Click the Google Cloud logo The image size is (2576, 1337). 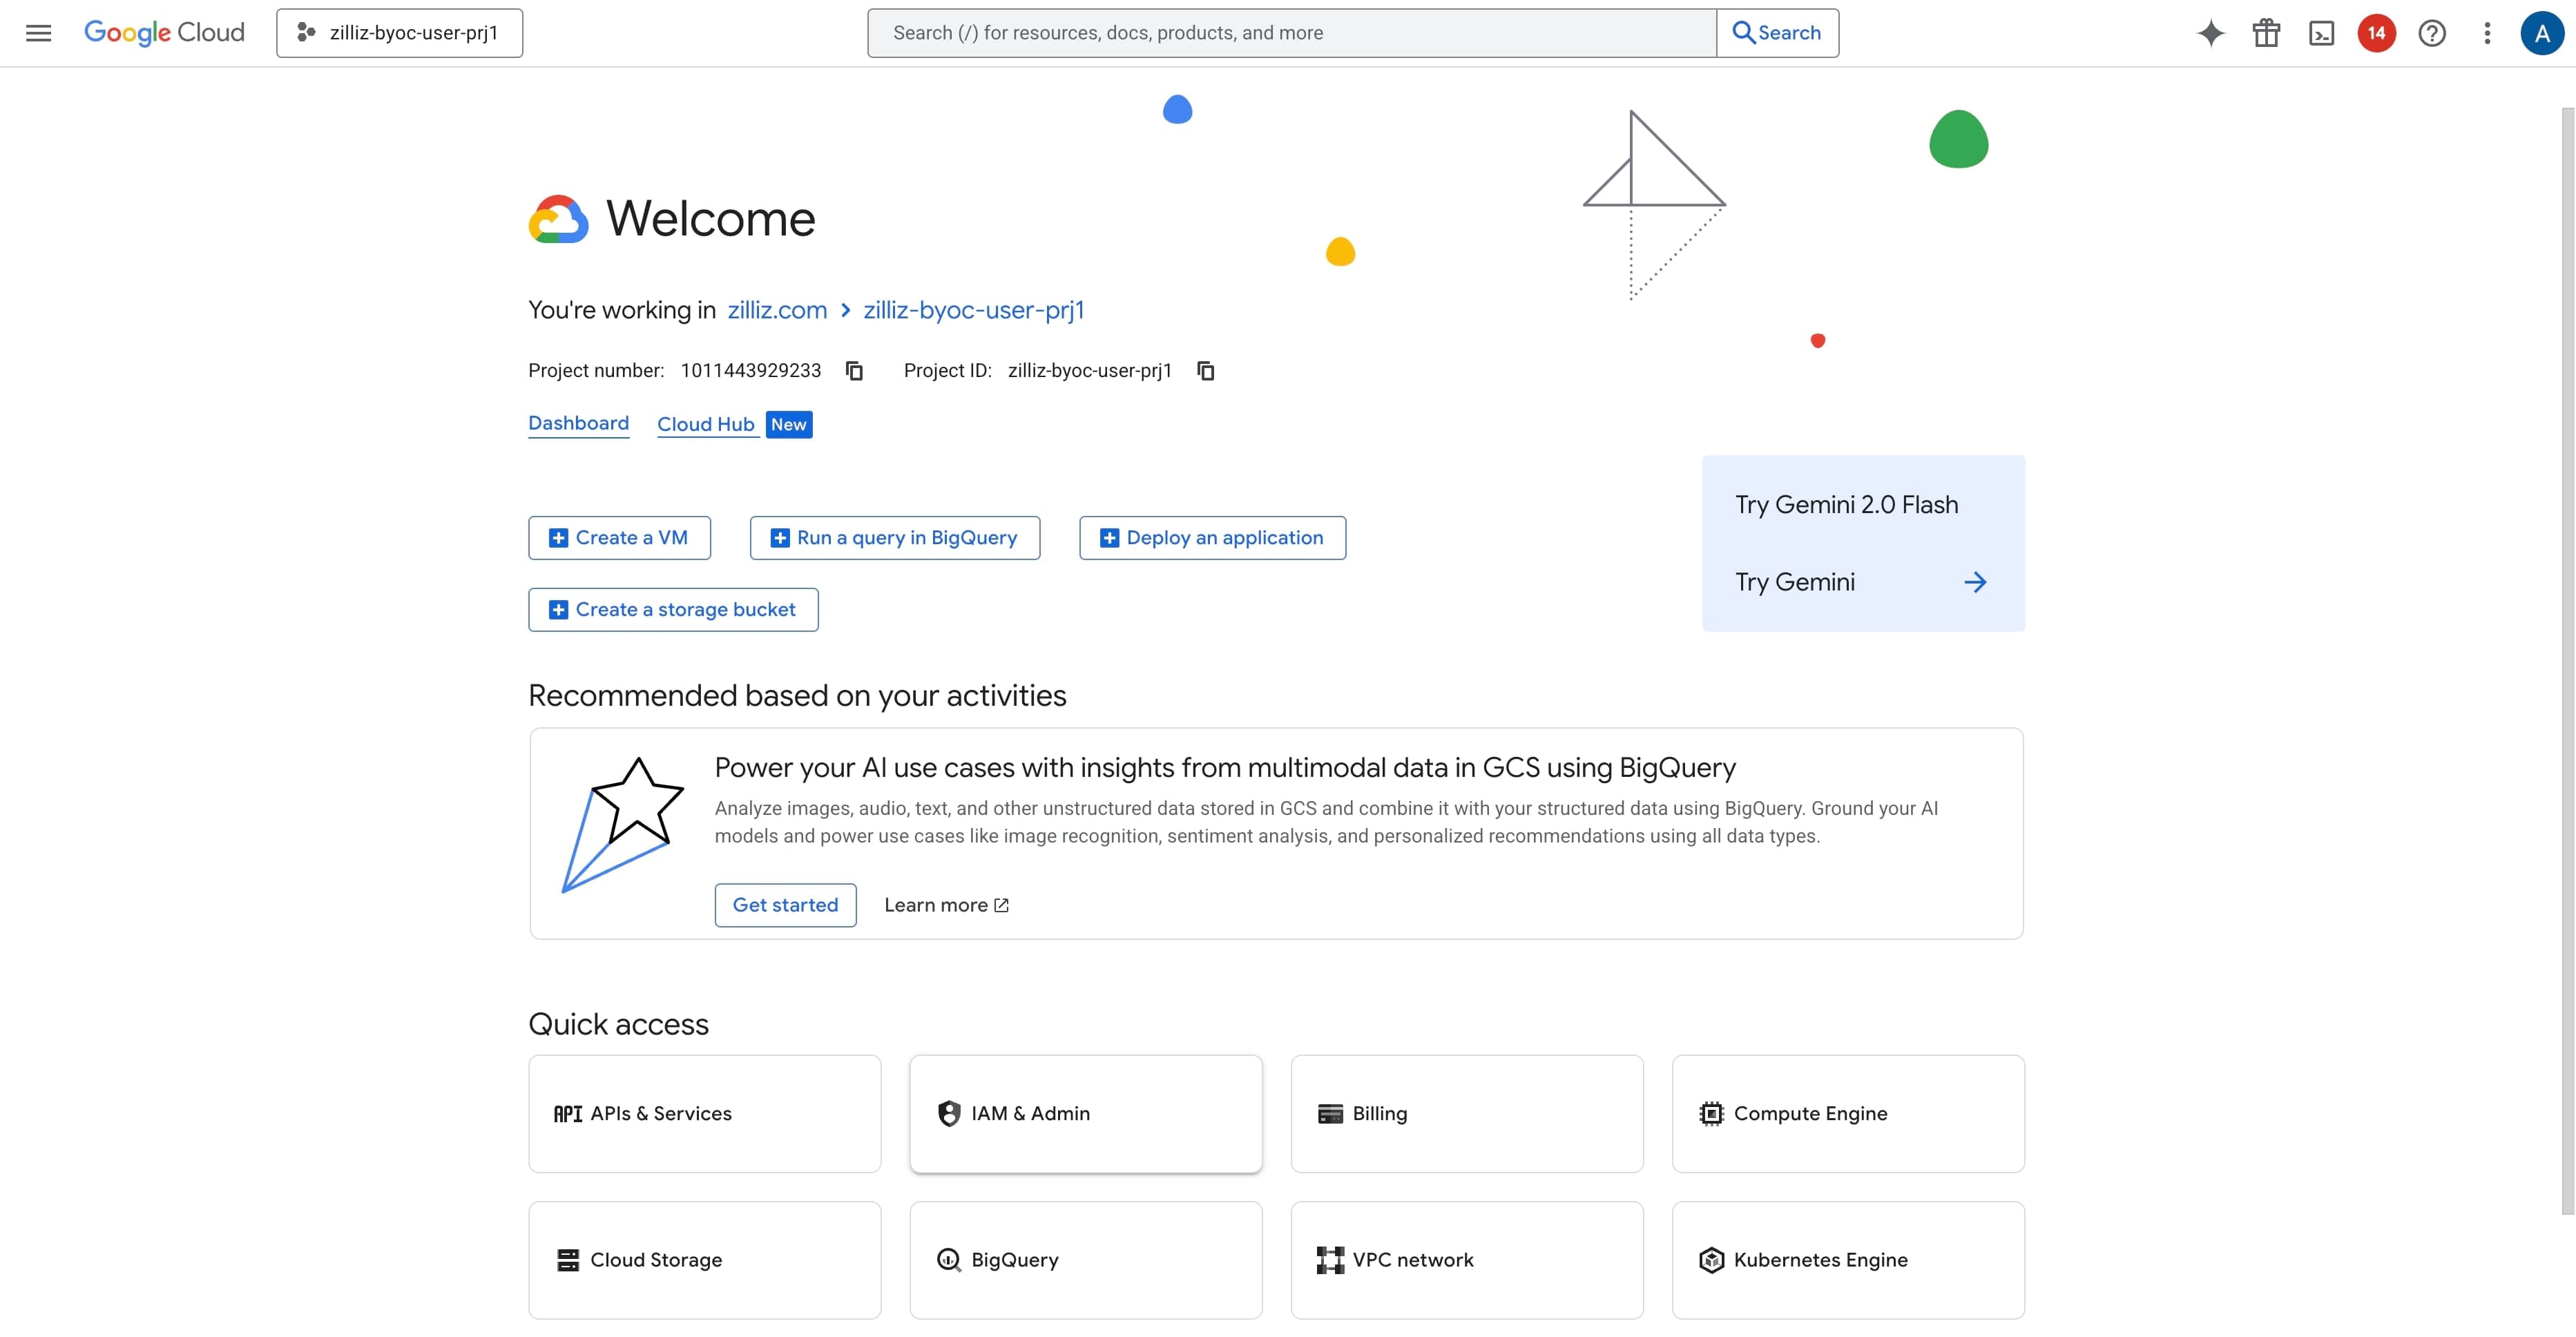[164, 33]
